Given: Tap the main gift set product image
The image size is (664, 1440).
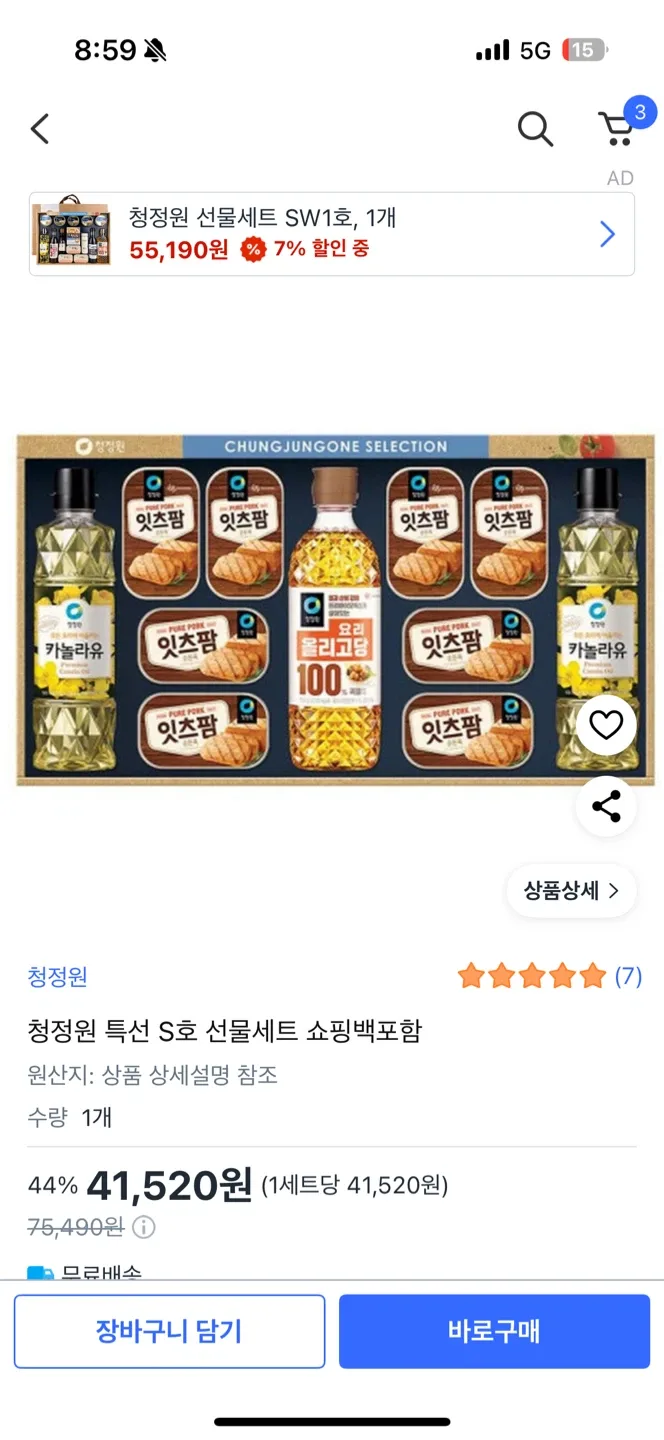Looking at the screenshot, I should pyautogui.click(x=336, y=610).
